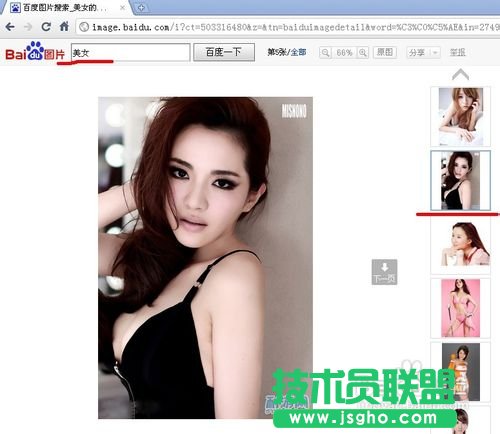
Task: Click the 原图 original image button
Action: (385, 52)
